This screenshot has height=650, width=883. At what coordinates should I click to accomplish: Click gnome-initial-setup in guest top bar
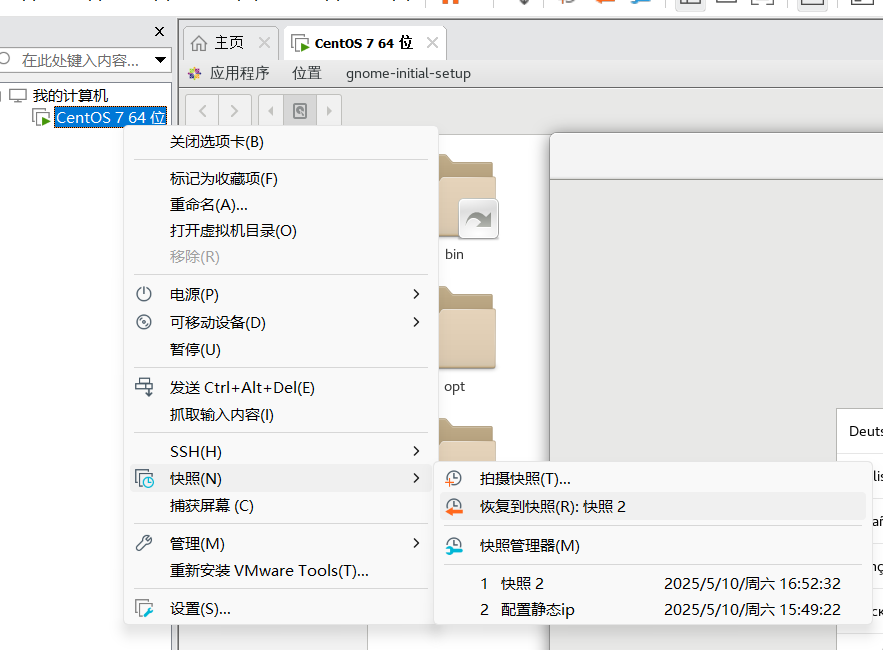408,73
